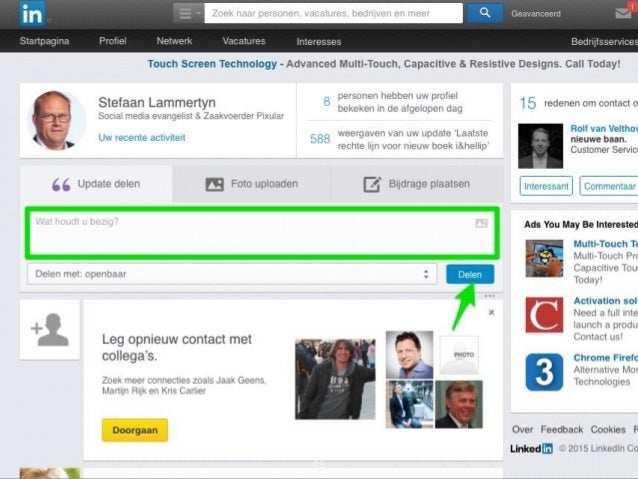The width and height of the screenshot is (638, 479).
Task: Open the Multi-Touch ad title link
Action: [605, 244]
